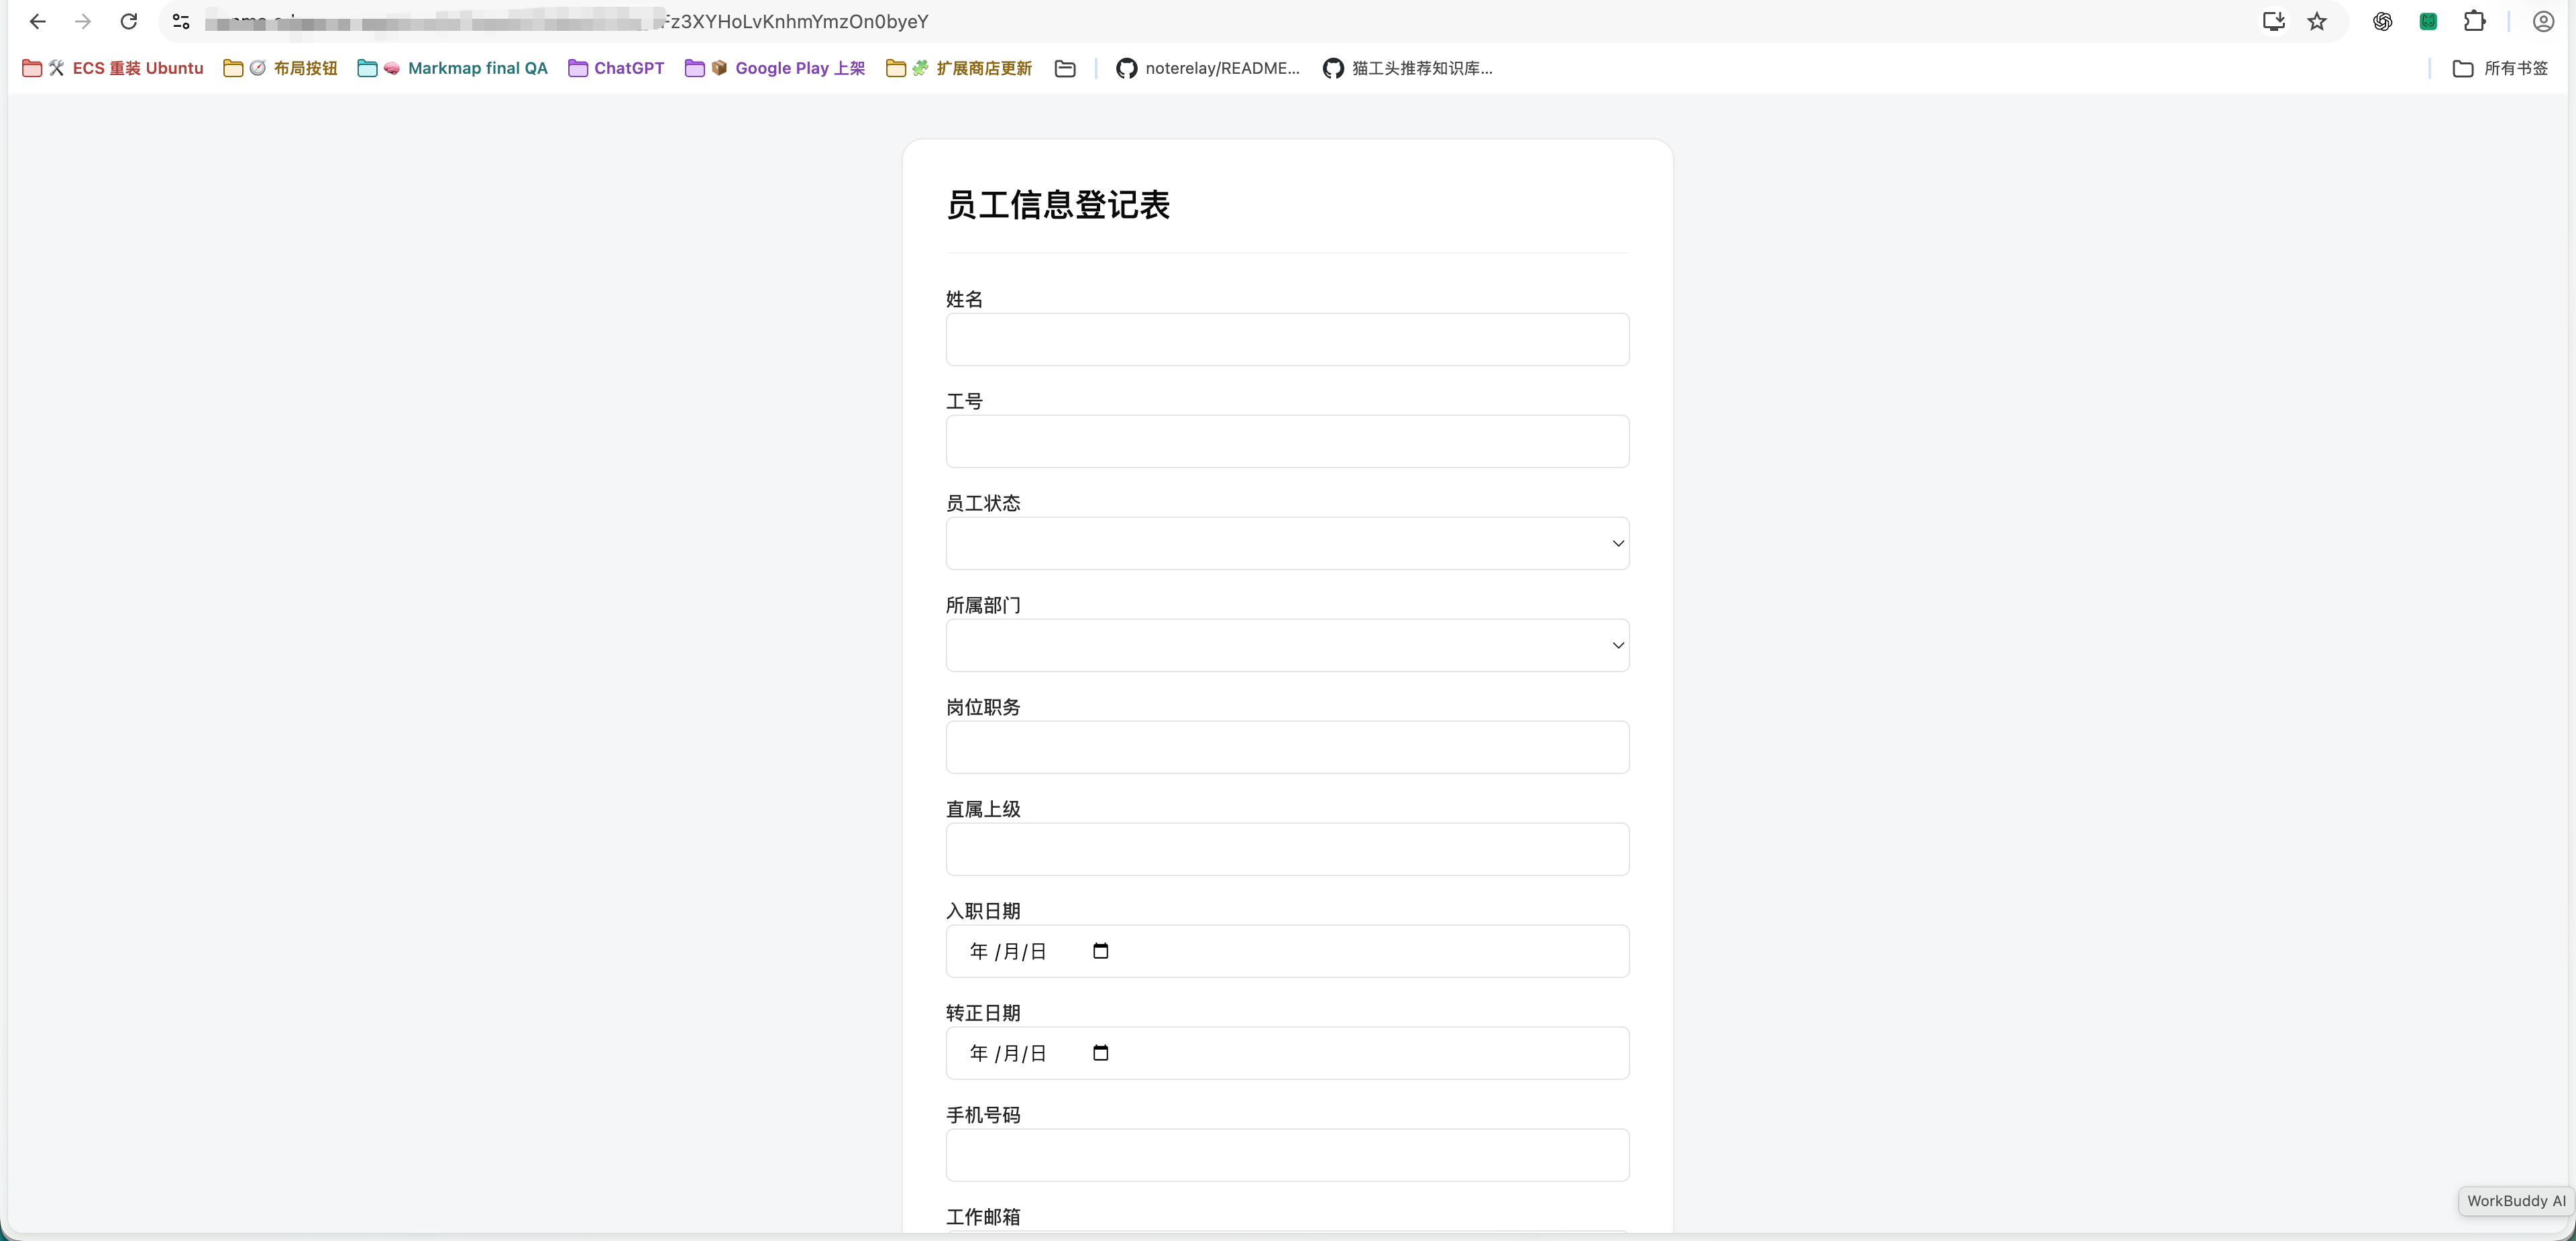Open the 布局按钮 bookmark folder
2576x1241 pixels.
pos(280,68)
